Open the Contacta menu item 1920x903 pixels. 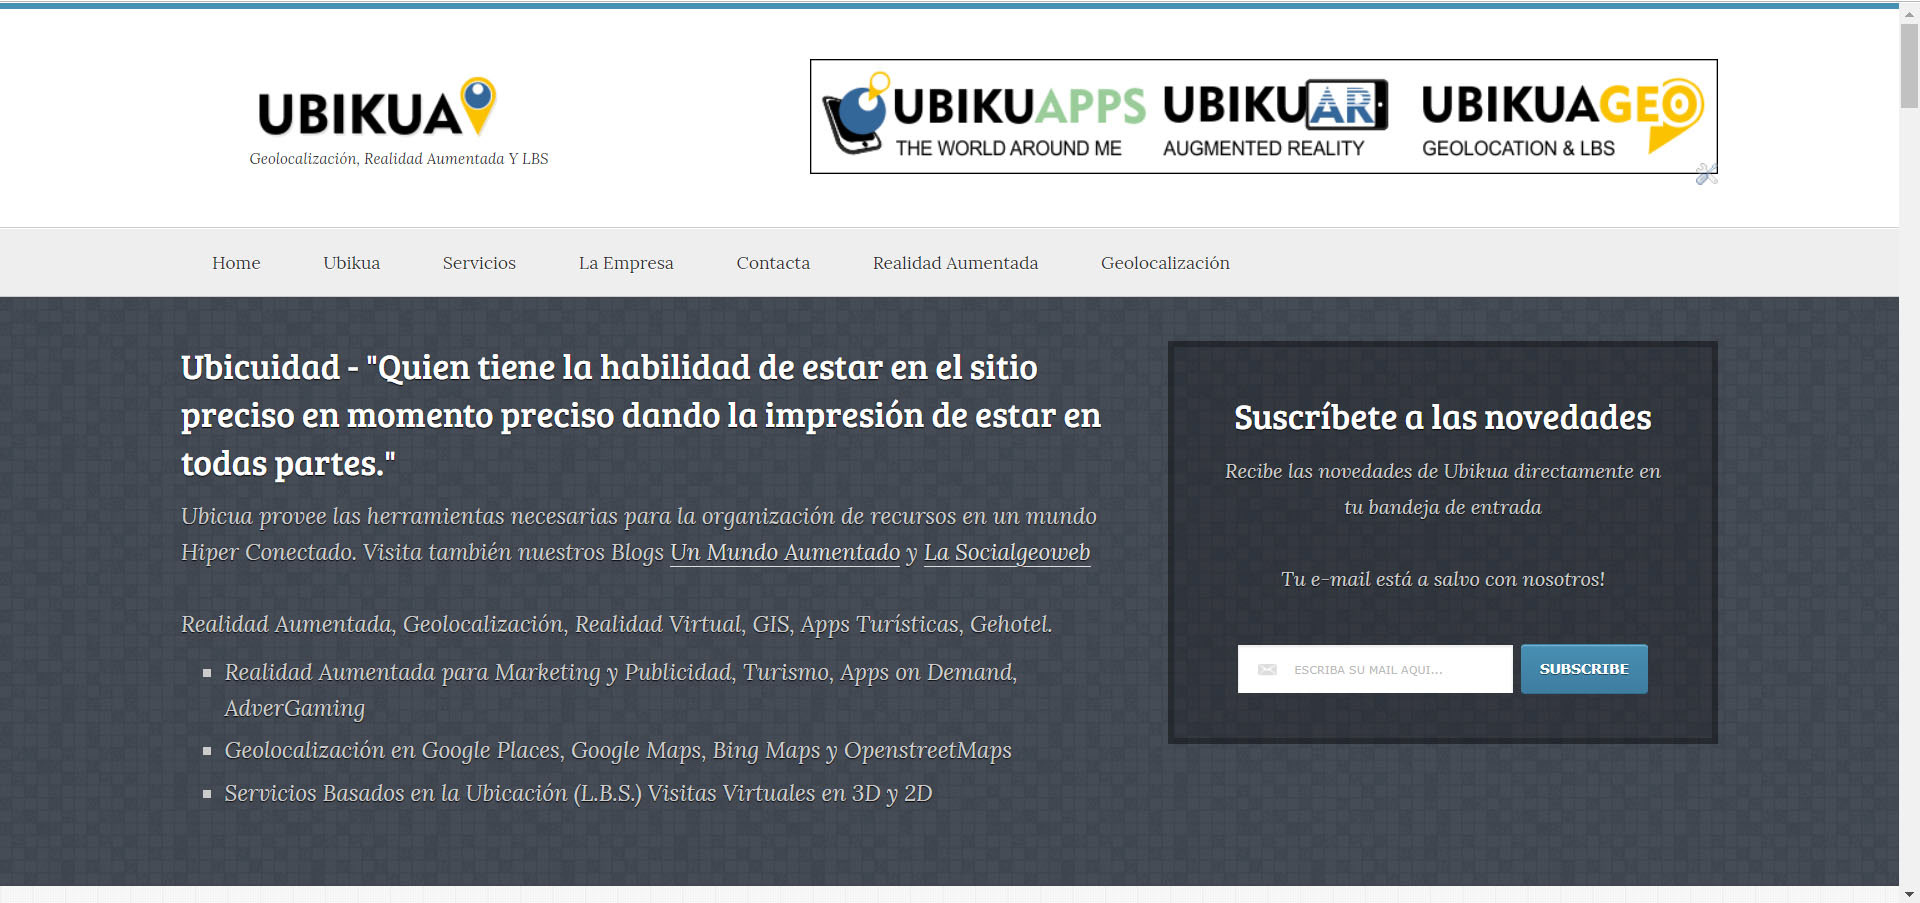tap(773, 263)
